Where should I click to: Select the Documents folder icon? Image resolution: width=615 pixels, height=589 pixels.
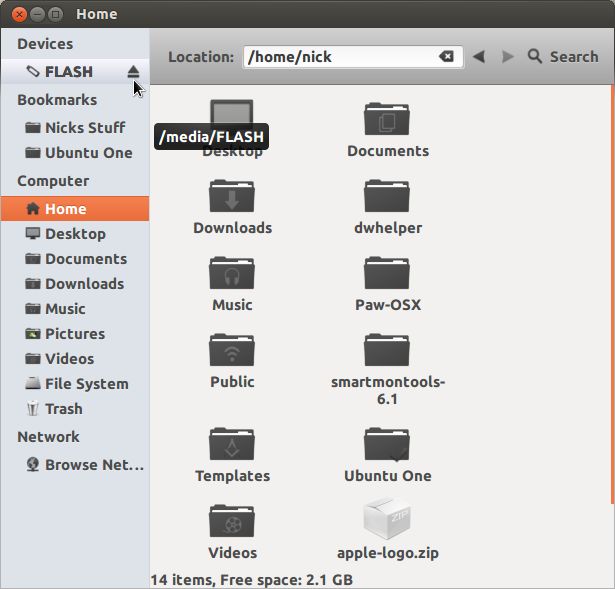[x=387, y=119]
